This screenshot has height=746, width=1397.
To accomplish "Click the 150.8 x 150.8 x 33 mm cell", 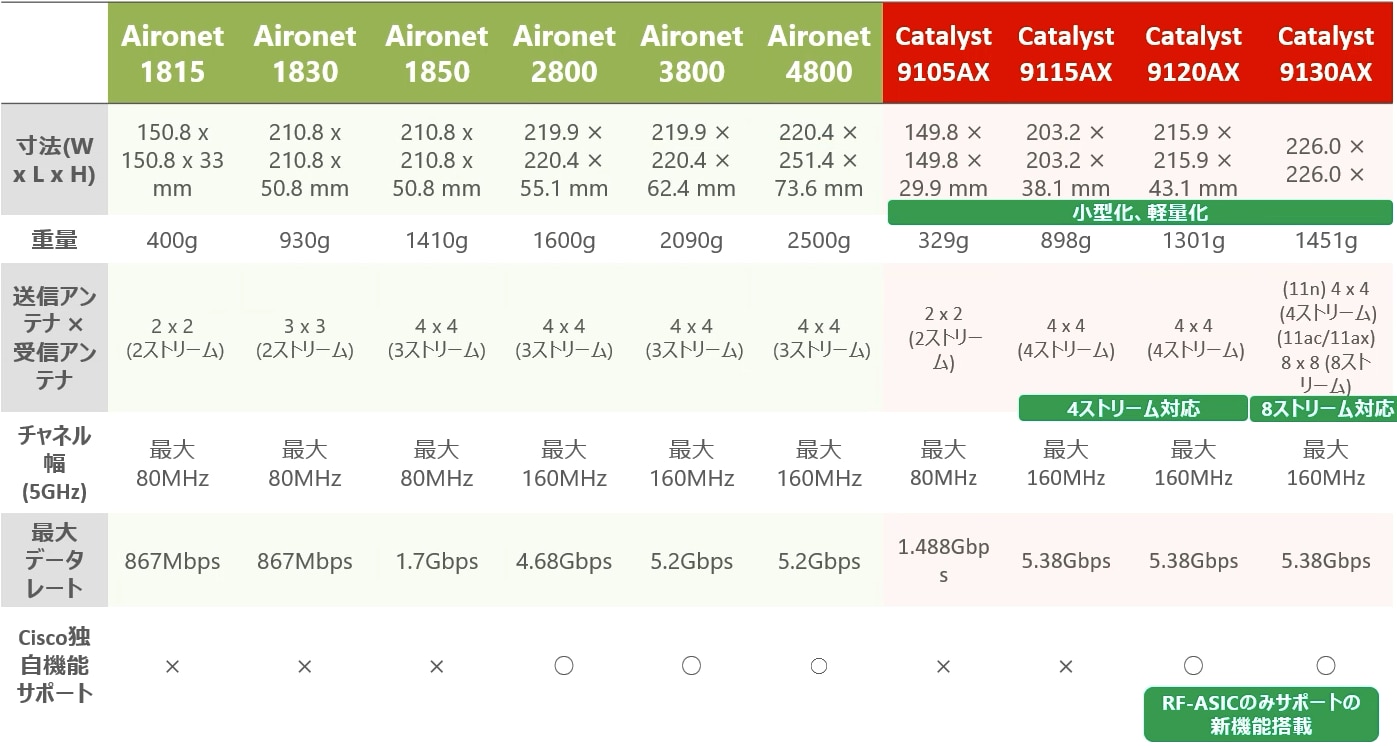I will 173,160.
